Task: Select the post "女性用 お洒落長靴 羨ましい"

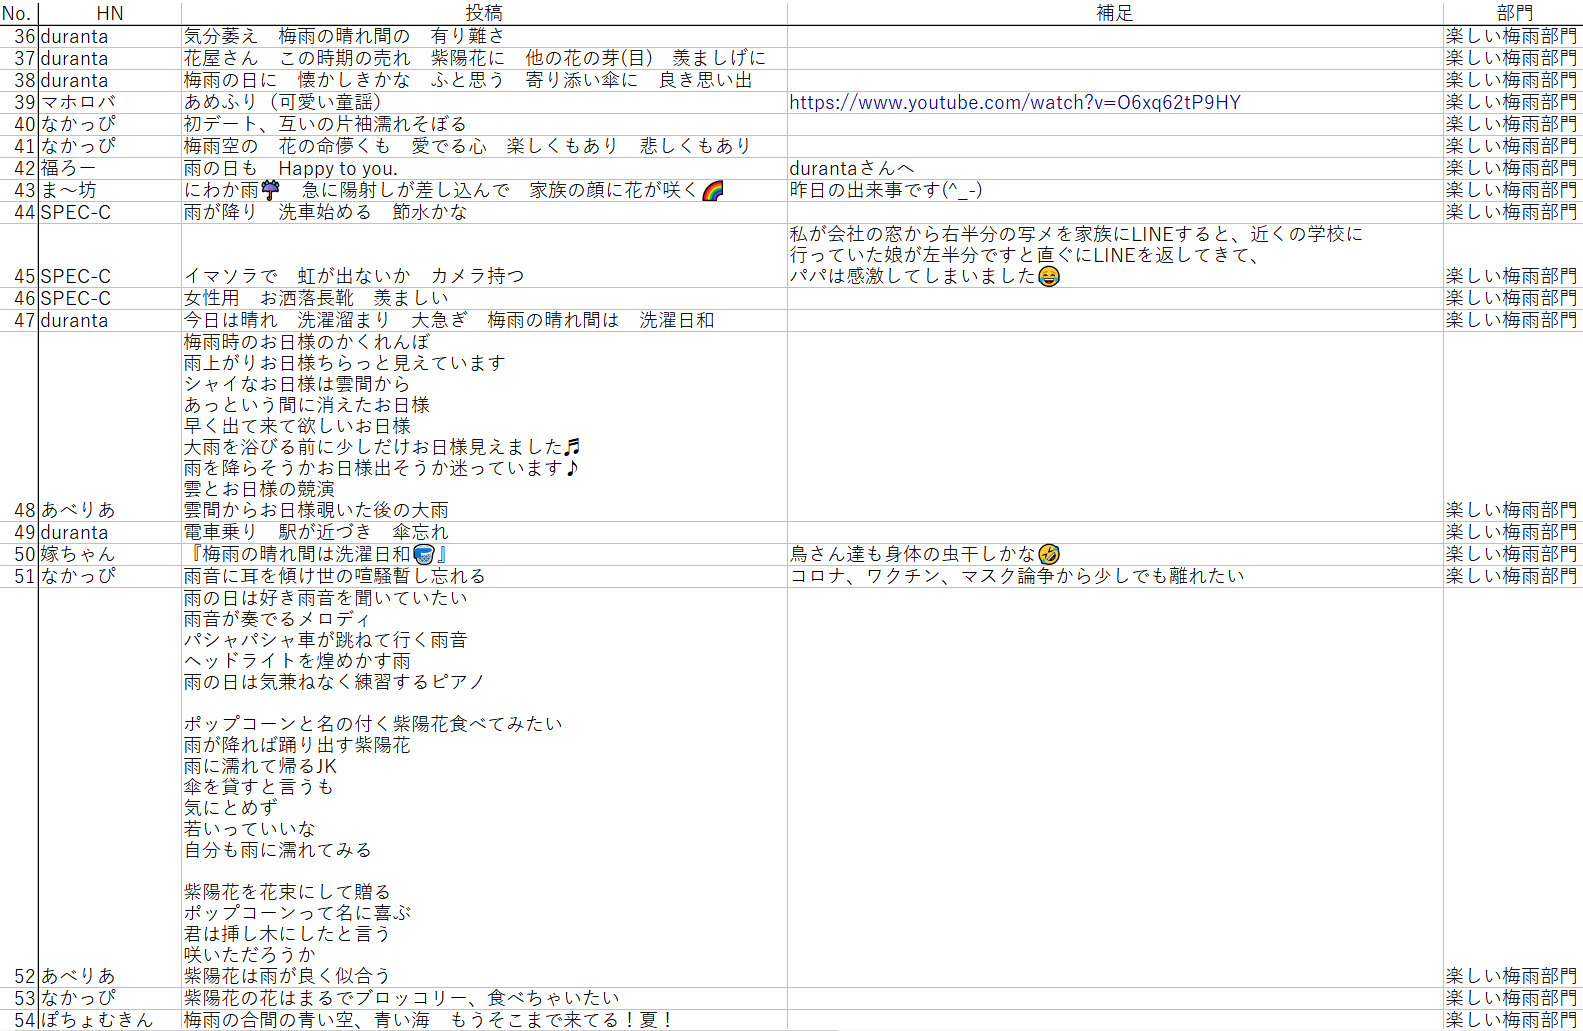Action: tap(316, 298)
